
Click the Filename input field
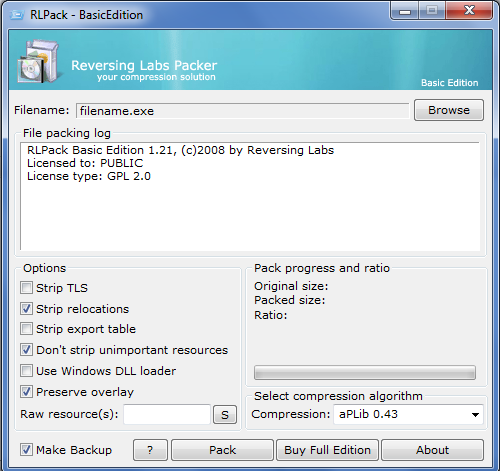[x=242, y=111]
